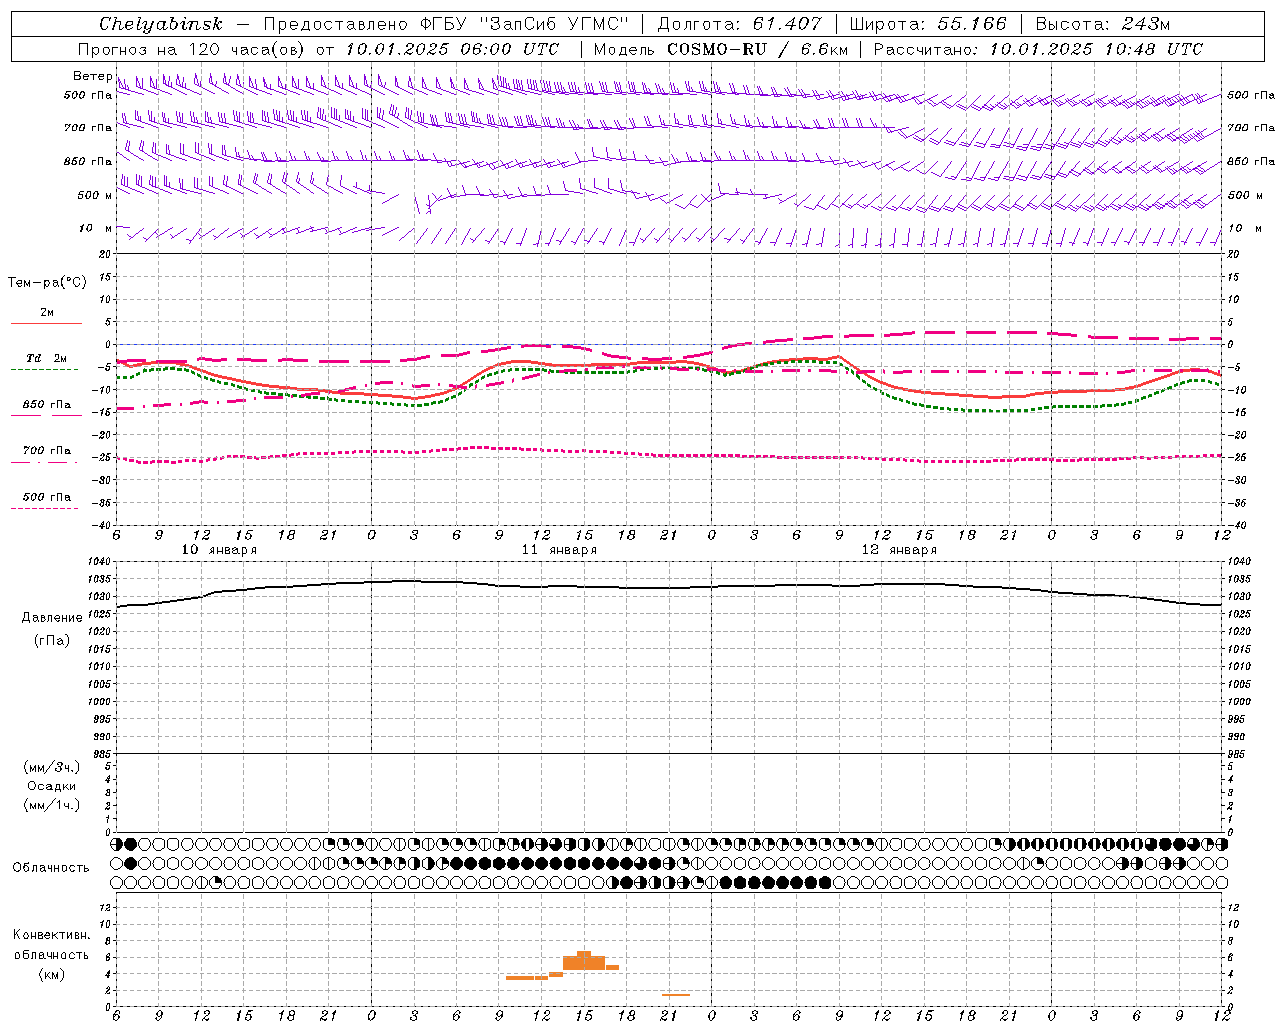This screenshot has height=1024, width=1280.
Task: Click the 850 гПа temperature legend entry
Action: 46,405
